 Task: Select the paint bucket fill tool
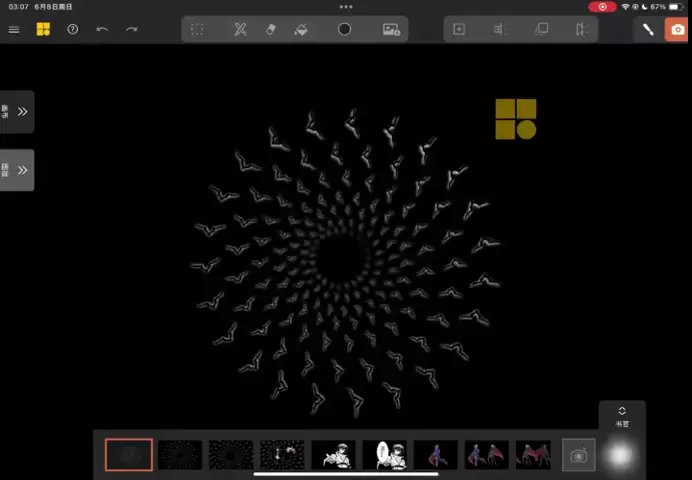[301, 30]
